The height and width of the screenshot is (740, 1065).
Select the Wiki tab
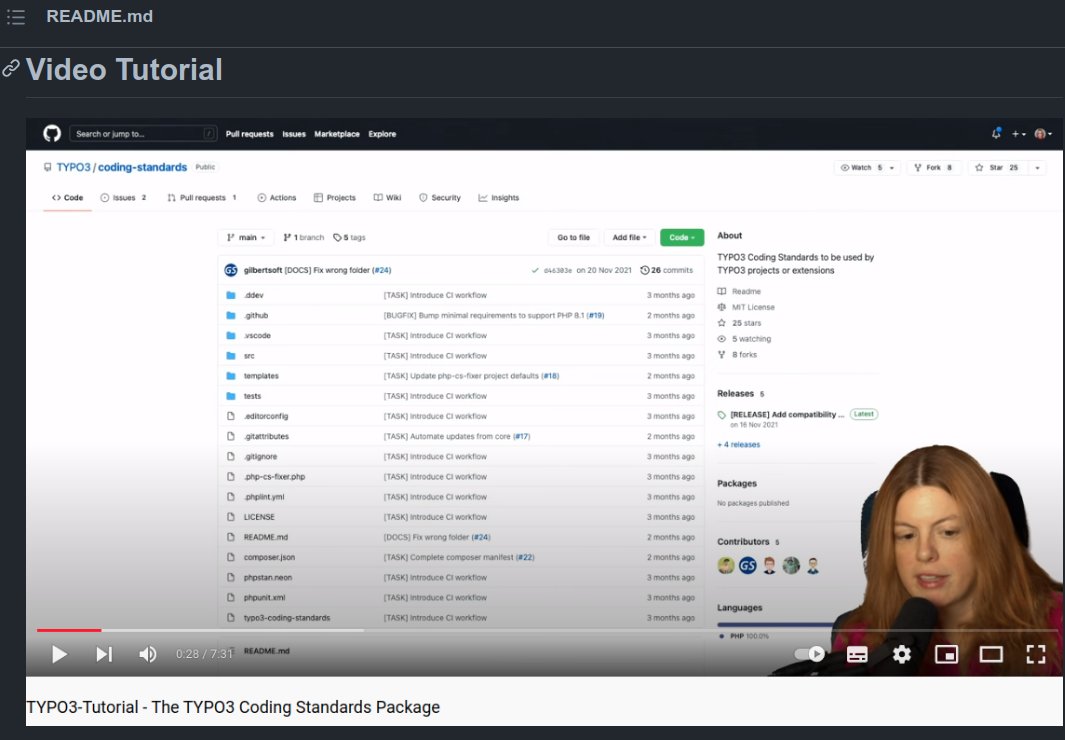[x=388, y=198]
